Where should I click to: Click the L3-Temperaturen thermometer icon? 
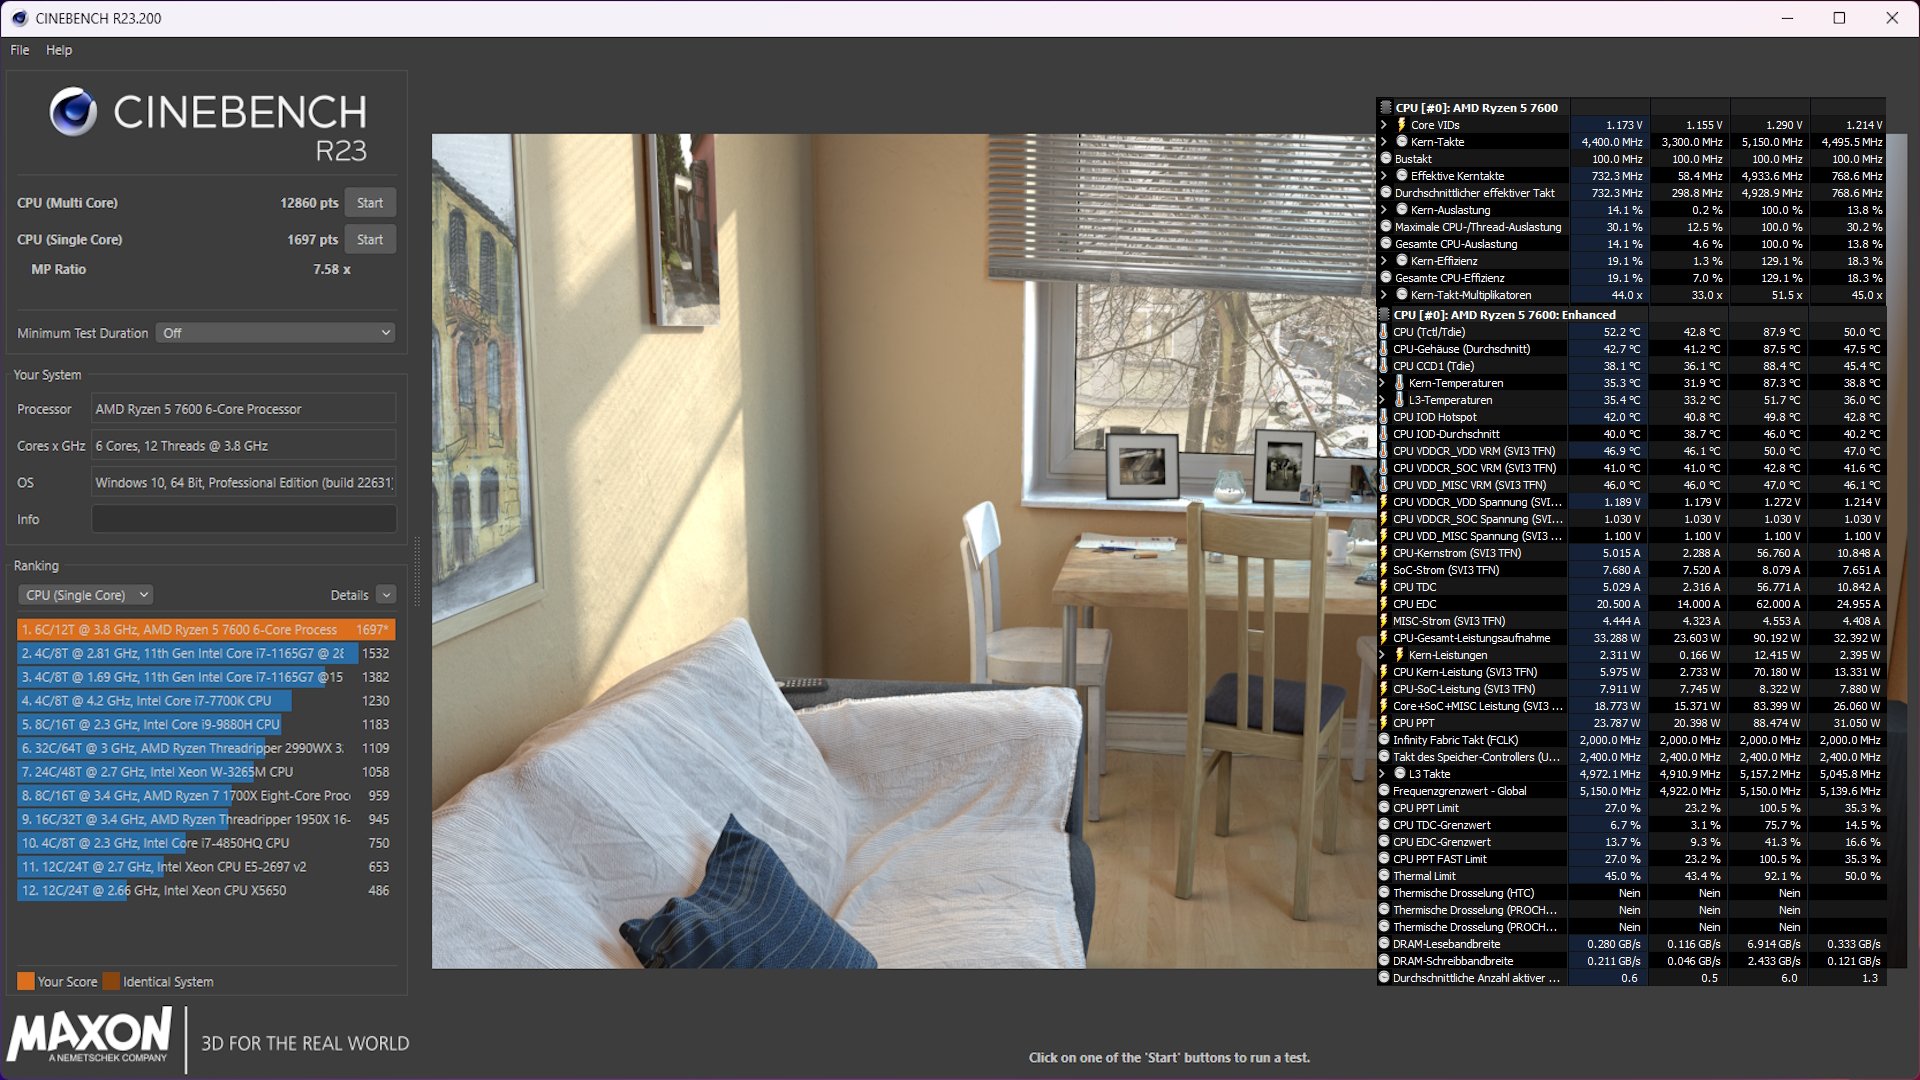[1399, 400]
